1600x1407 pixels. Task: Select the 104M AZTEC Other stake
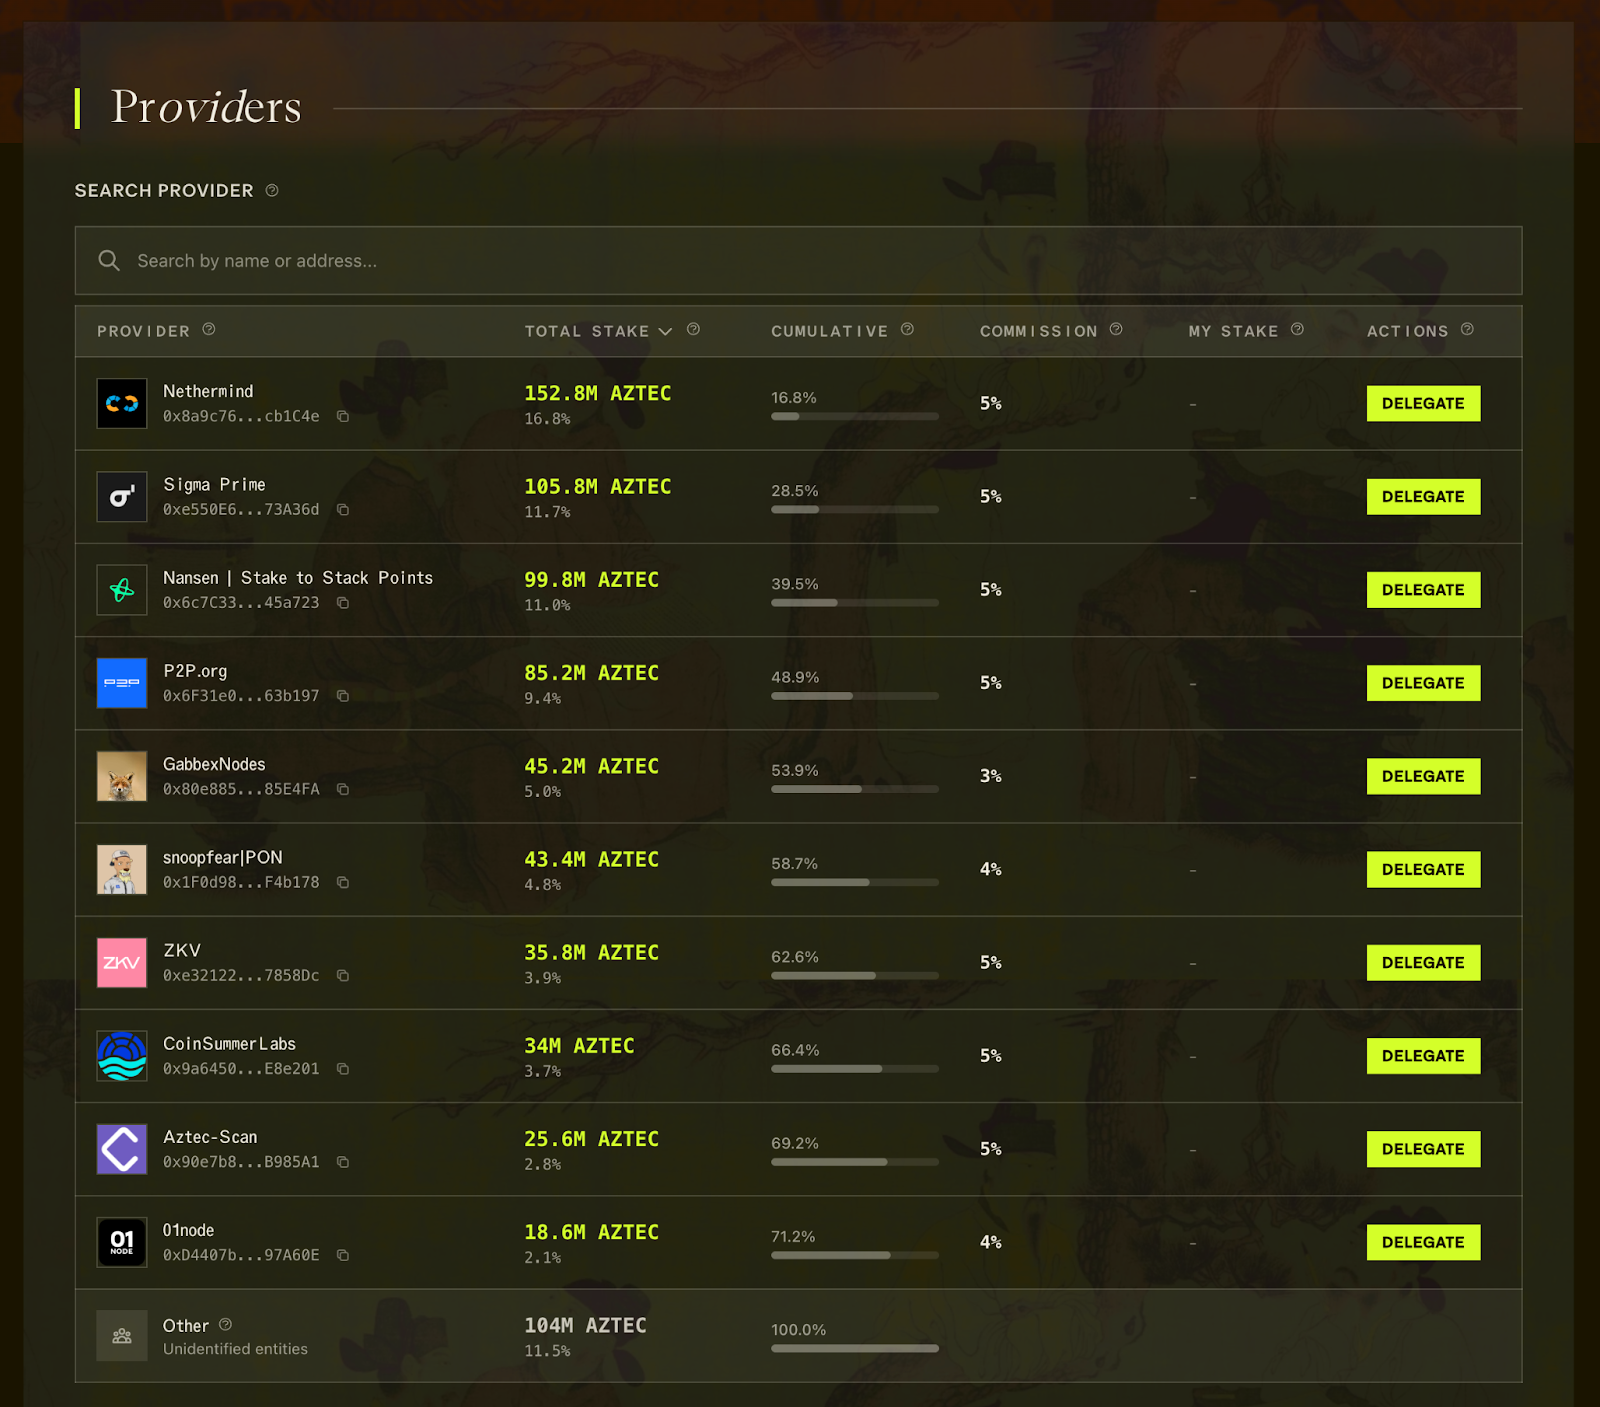coord(586,1325)
